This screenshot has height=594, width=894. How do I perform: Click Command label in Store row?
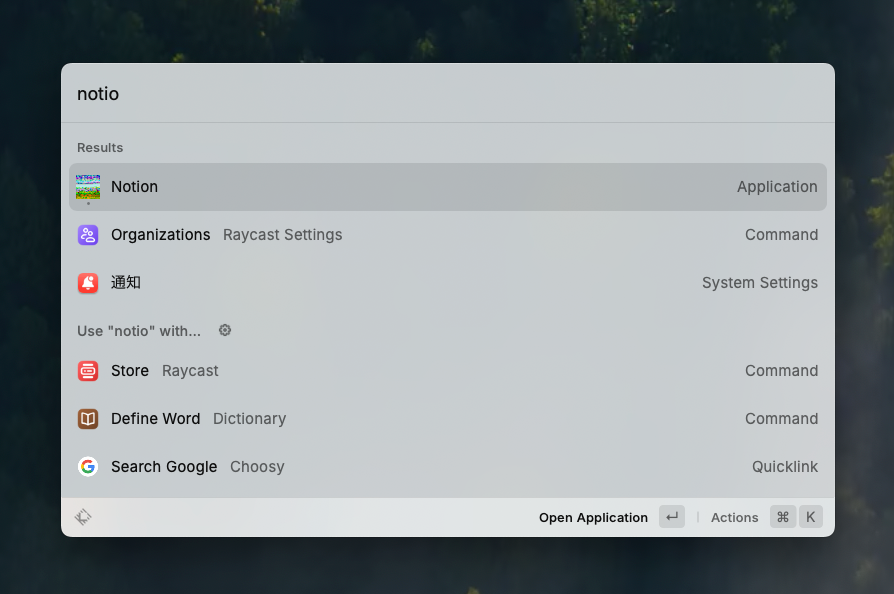(781, 371)
